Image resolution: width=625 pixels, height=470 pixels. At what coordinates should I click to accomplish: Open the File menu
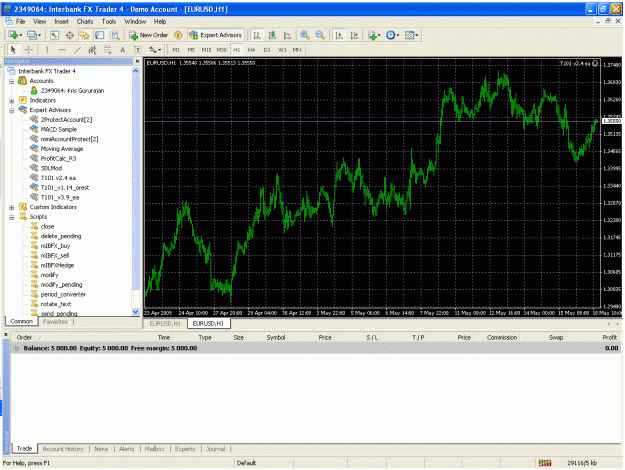20,22
